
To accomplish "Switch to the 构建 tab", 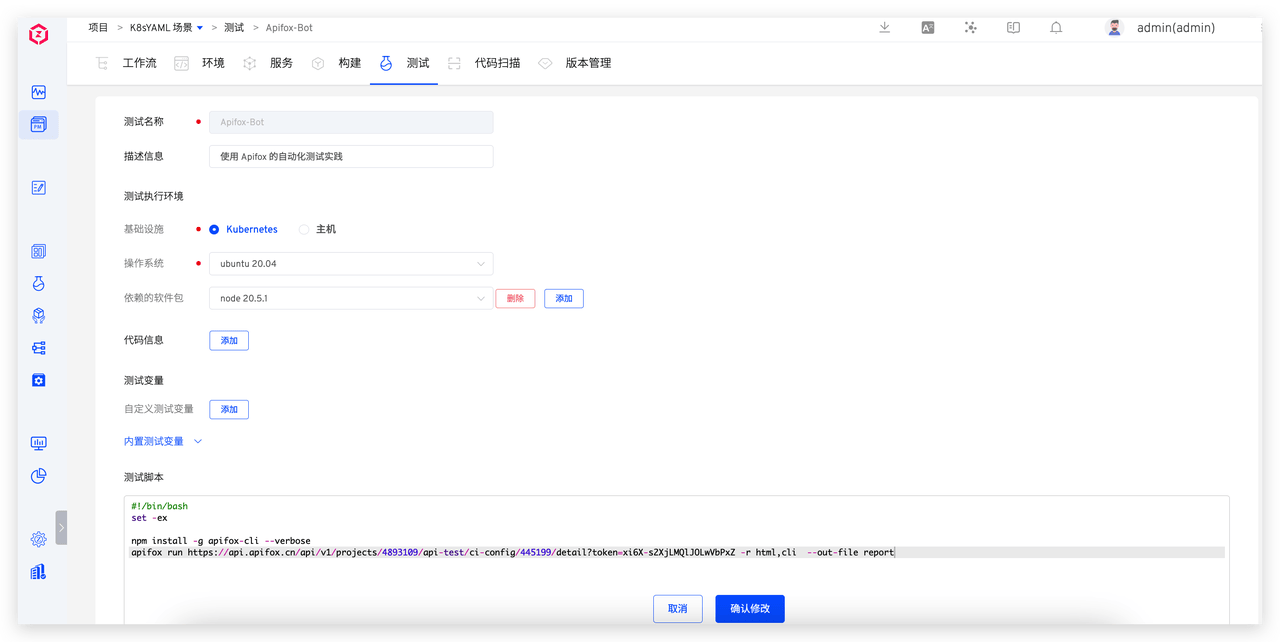I will (x=349, y=63).
